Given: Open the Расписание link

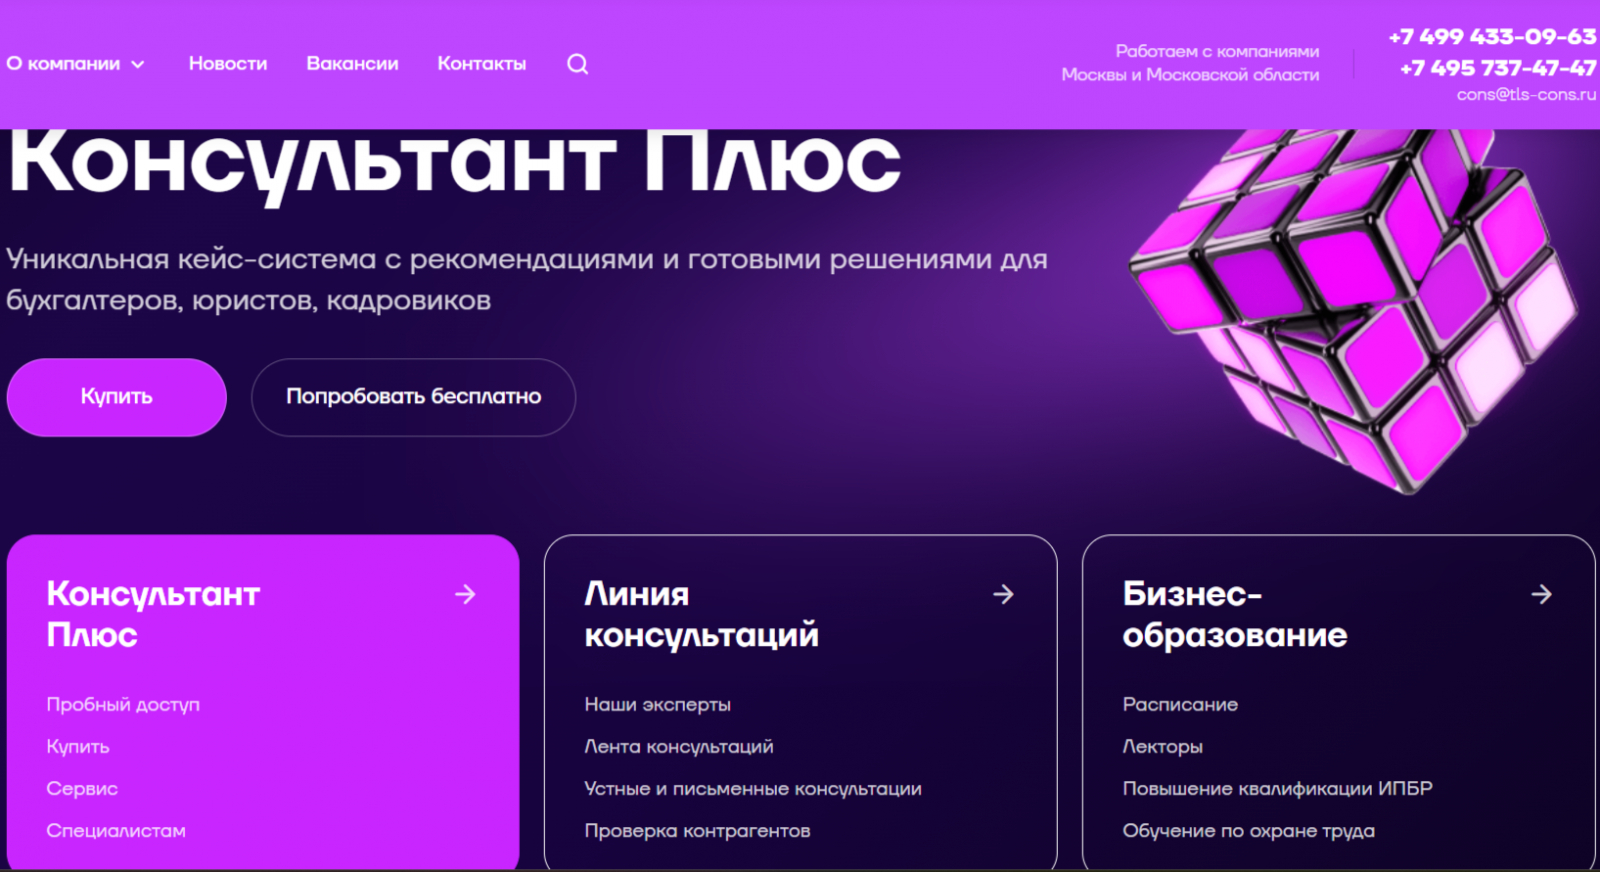Looking at the screenshot, I should coord(1180,705).
